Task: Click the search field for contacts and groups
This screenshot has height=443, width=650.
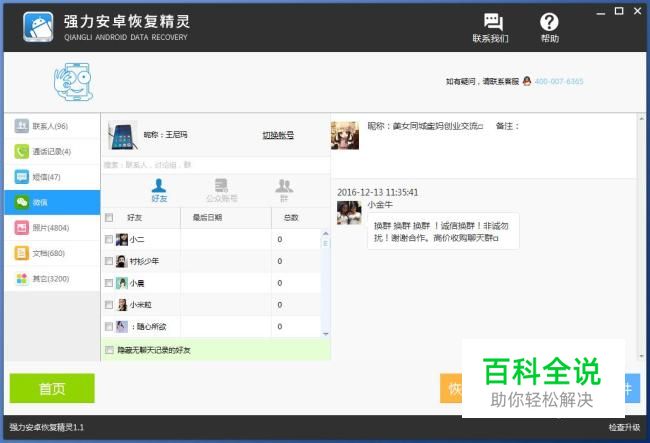Action: click(216, 165)
